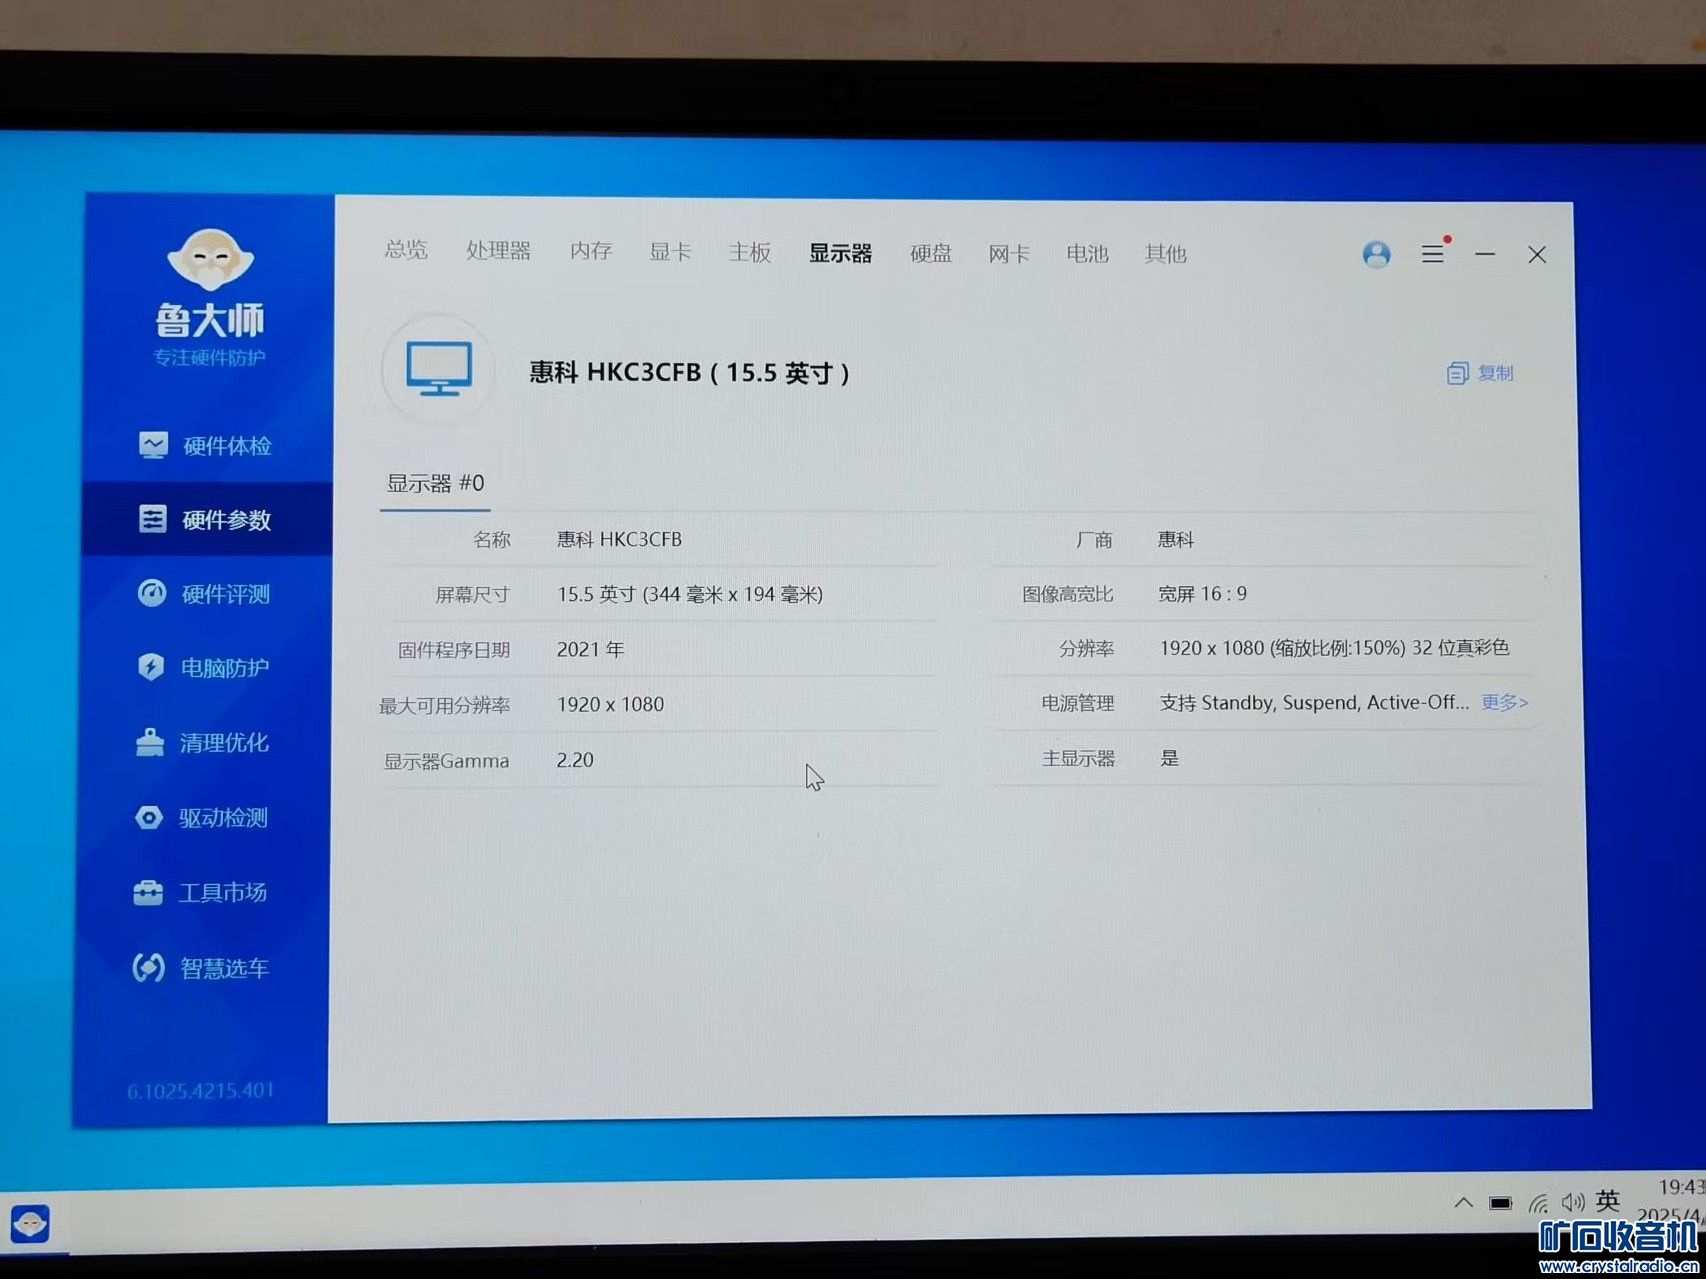This screenshot has width=1706, height=1279.
Task: Select the 显示器 tab
Action: (840, 253)
